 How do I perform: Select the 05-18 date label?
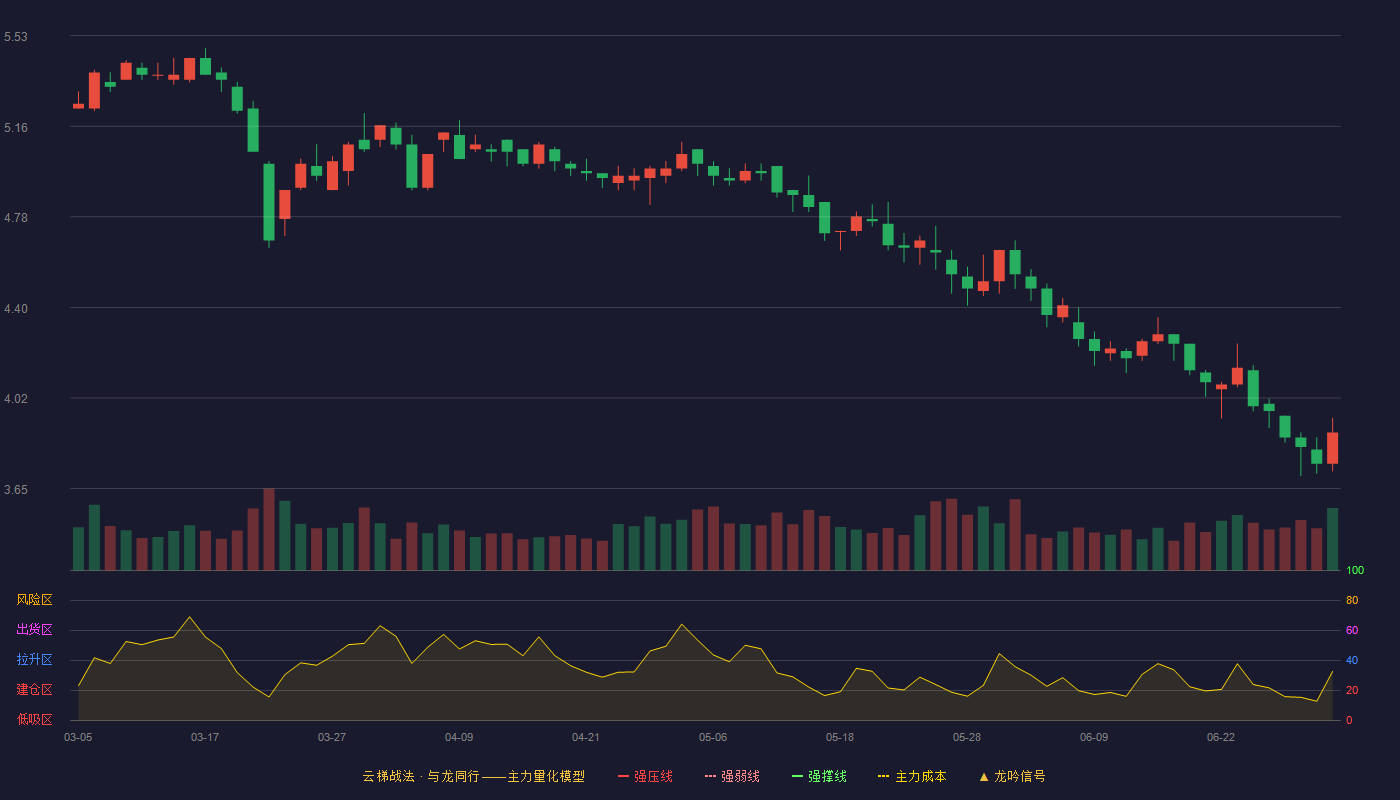[840, 737]
